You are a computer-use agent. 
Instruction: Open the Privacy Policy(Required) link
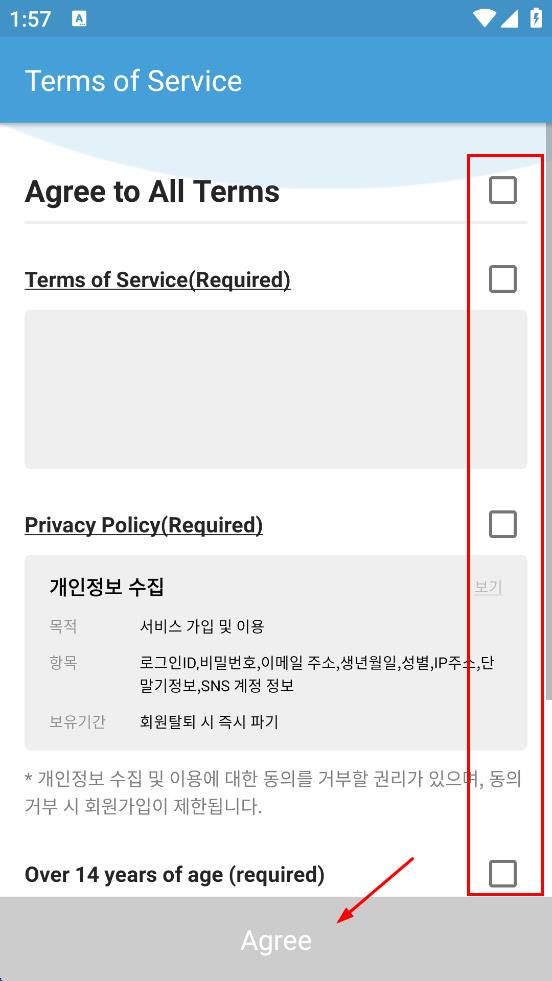point(143,525)
